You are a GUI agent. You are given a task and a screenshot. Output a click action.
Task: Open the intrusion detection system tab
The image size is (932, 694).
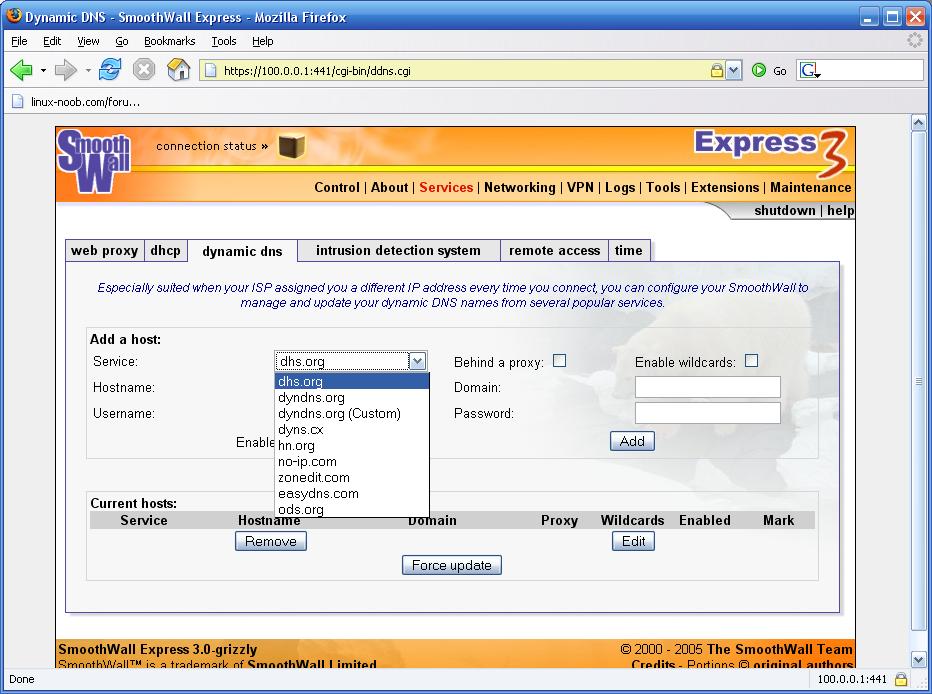[x=398, y=250]
